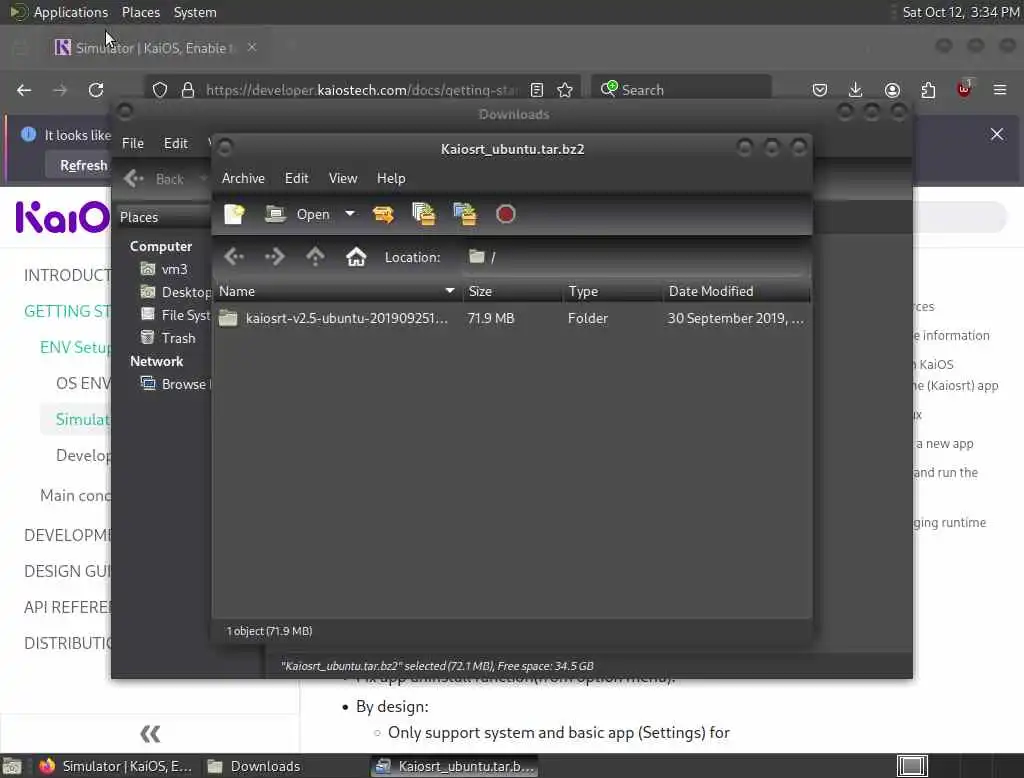This screenshot has width=1024, height=778.
Task: Click the Extract archive toolbar icon
Action: (x=383, y=214)
